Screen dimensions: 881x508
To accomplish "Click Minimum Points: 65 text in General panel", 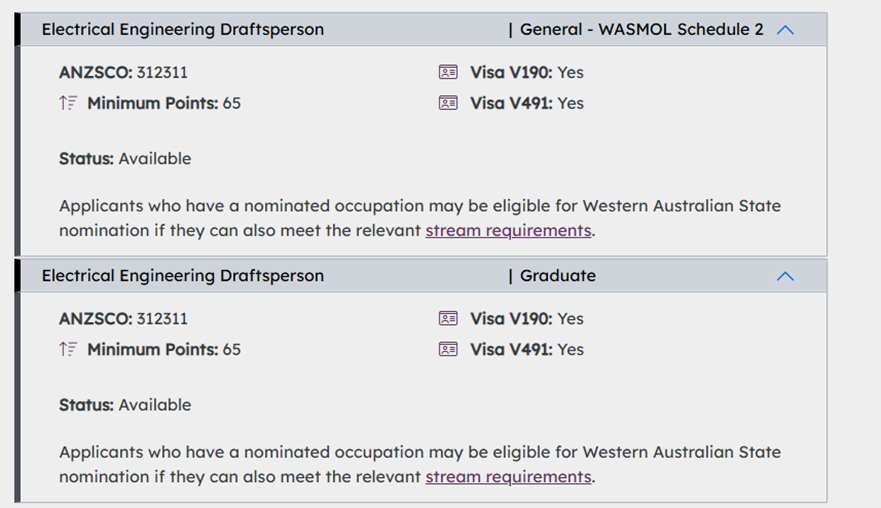I will 164,103.
